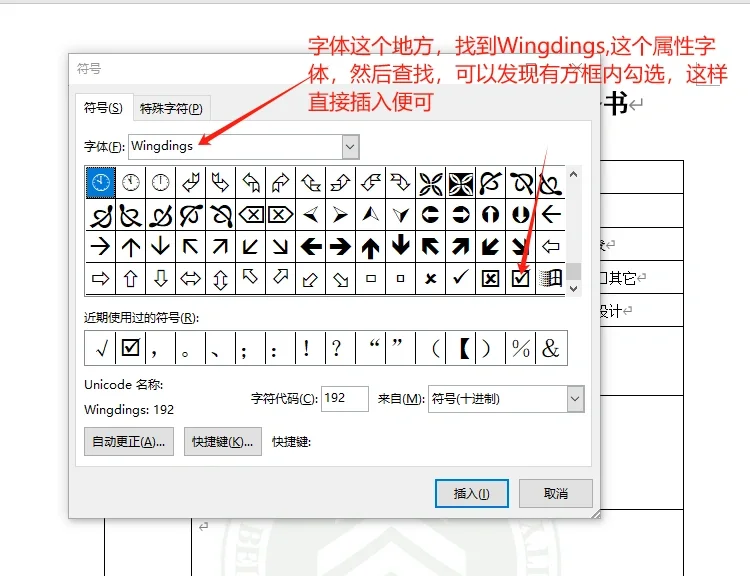Pick the recently used ampersand symbol
This screenshot has height=576, width=750.
[551, 348]
